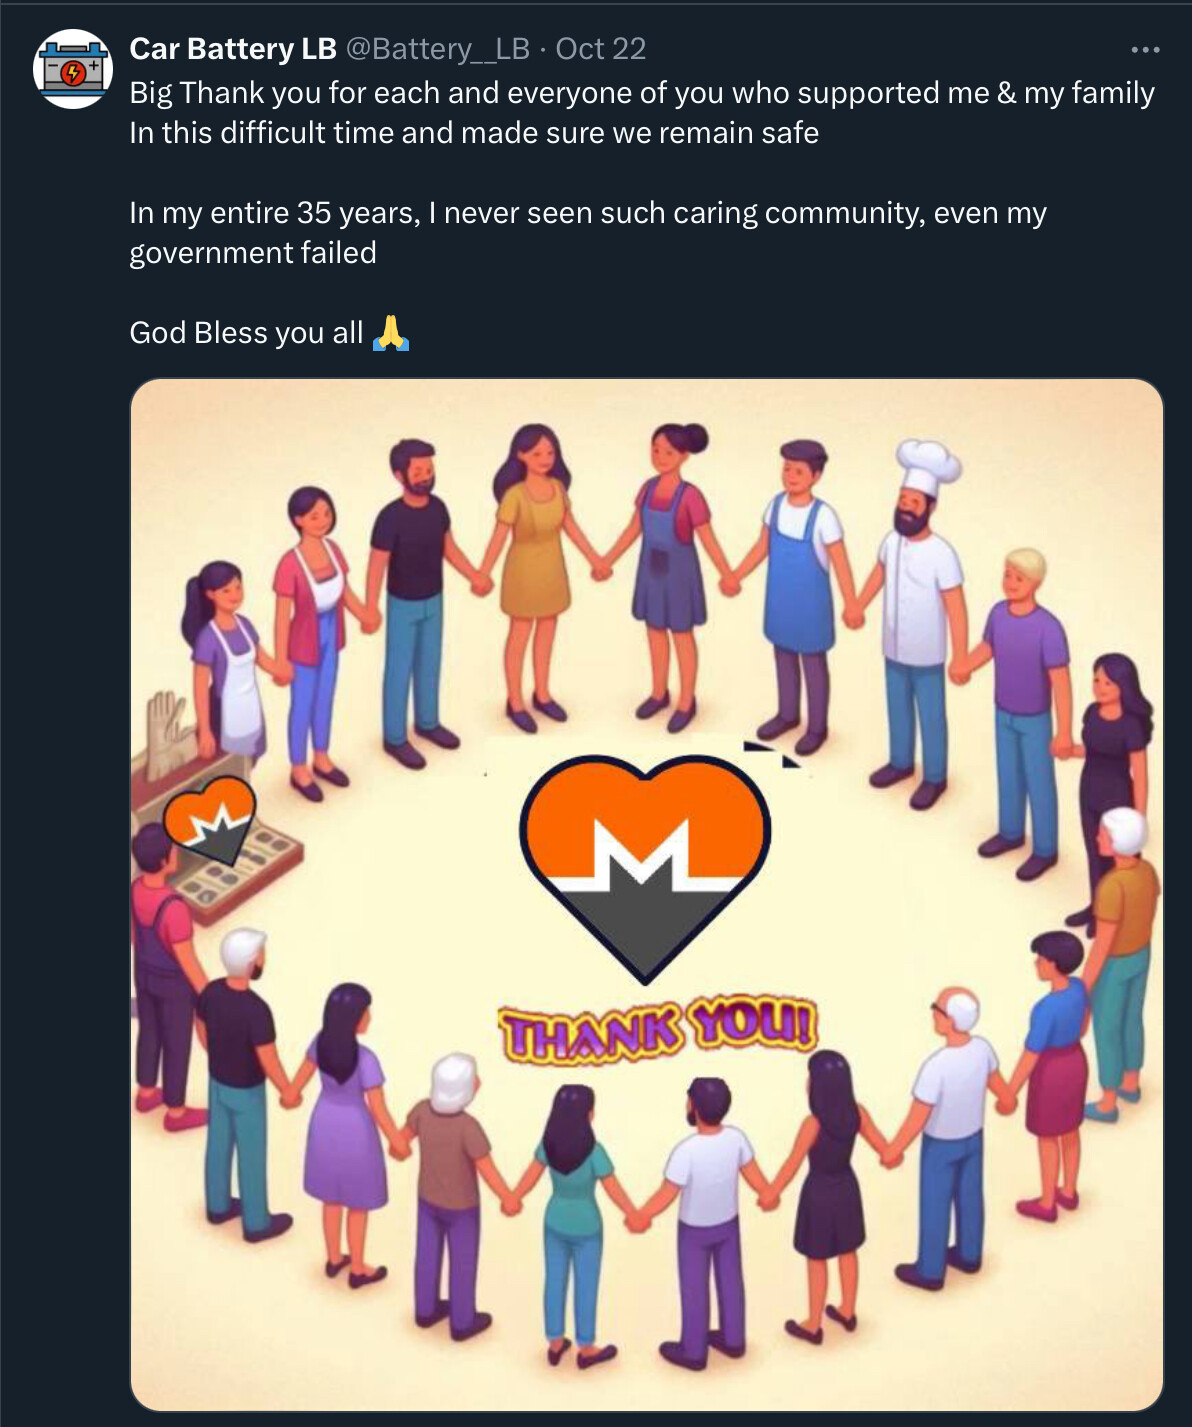
Task: Open the three-dot More options menu
Action: pyautogui.click(x=1145, y=49)
